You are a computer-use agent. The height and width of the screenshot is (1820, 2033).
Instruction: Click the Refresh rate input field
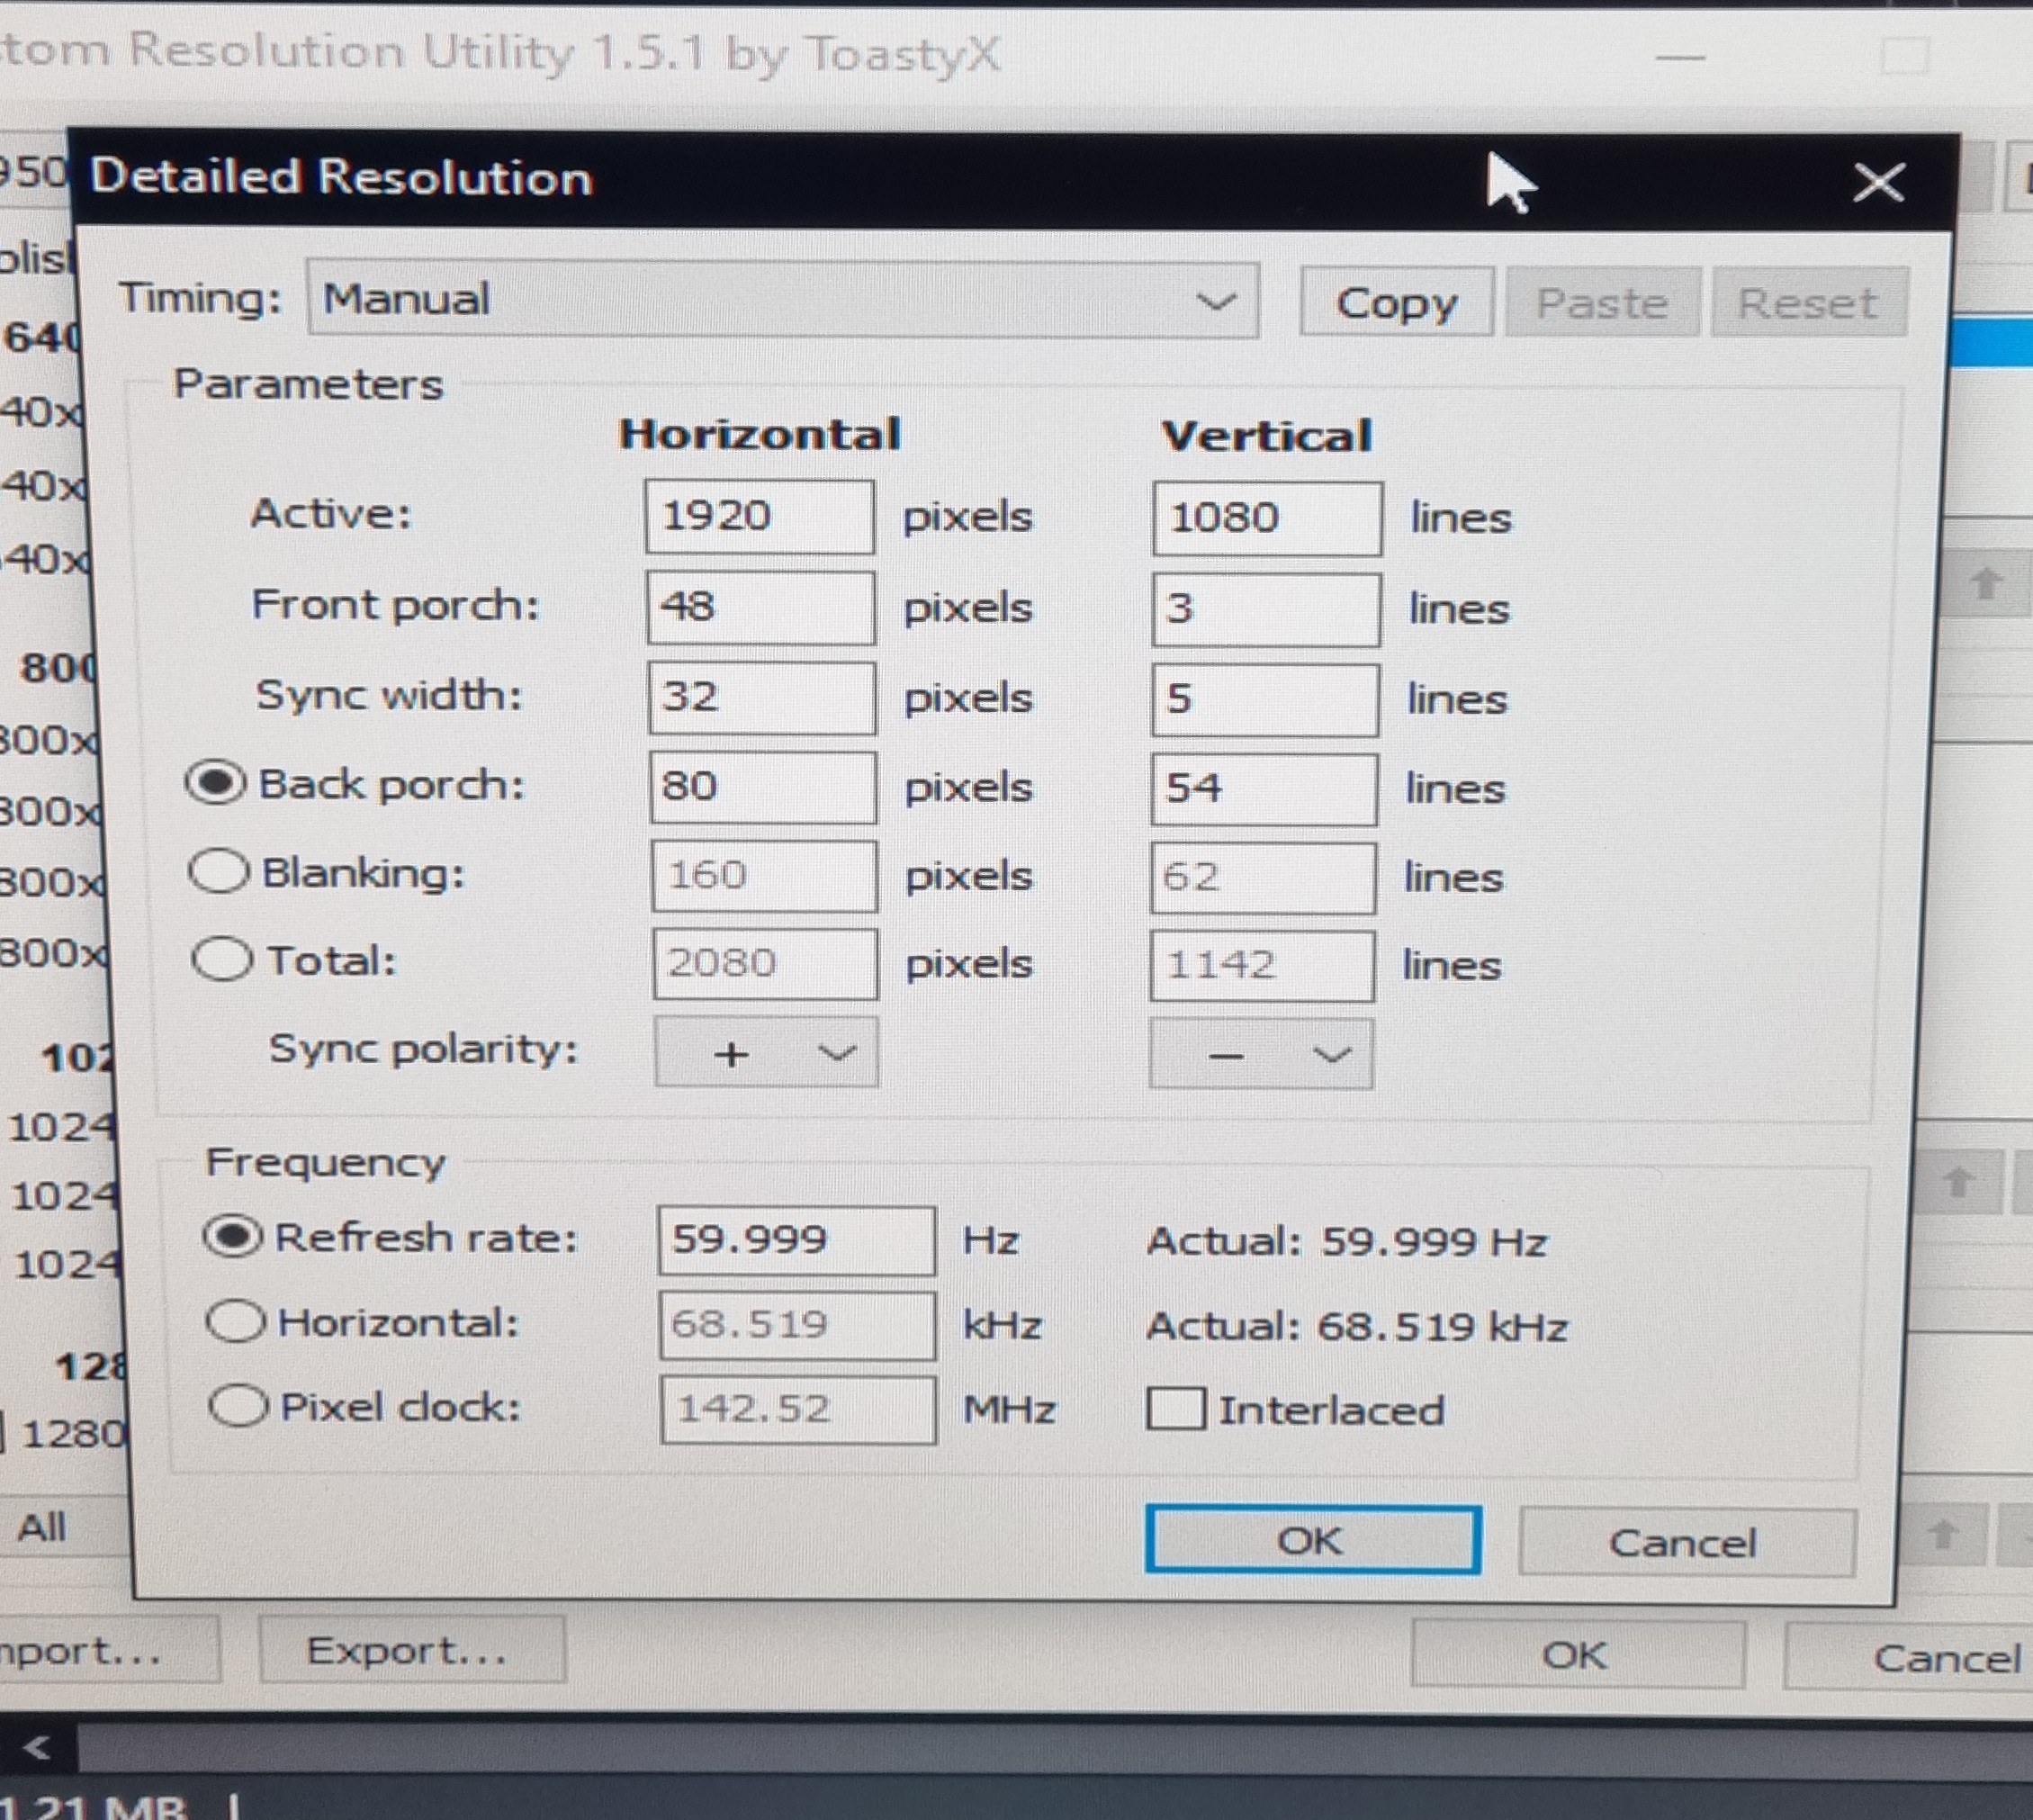(796, 1240)
